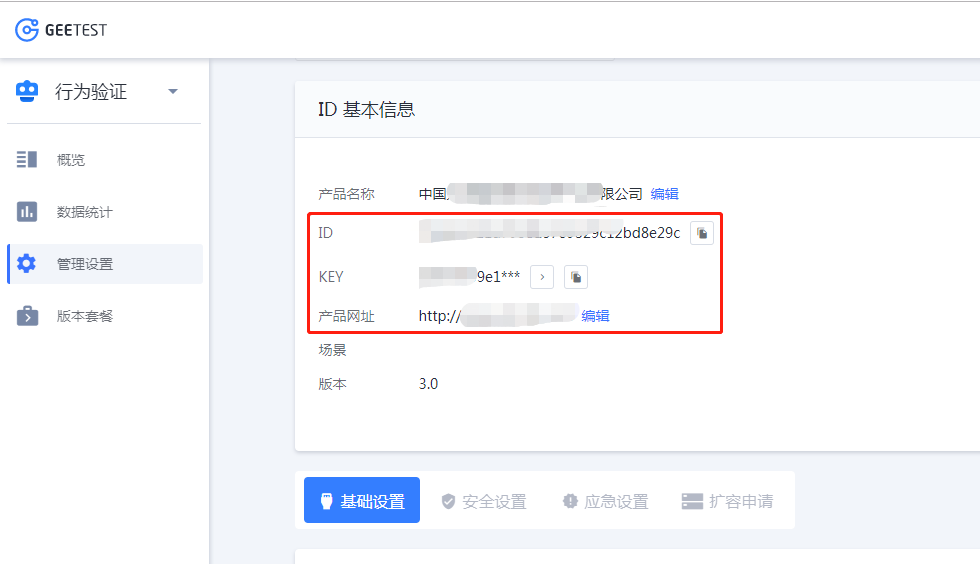Click 编辑 link next to 产品名称
980x564 pixels.
click(664, 194)
